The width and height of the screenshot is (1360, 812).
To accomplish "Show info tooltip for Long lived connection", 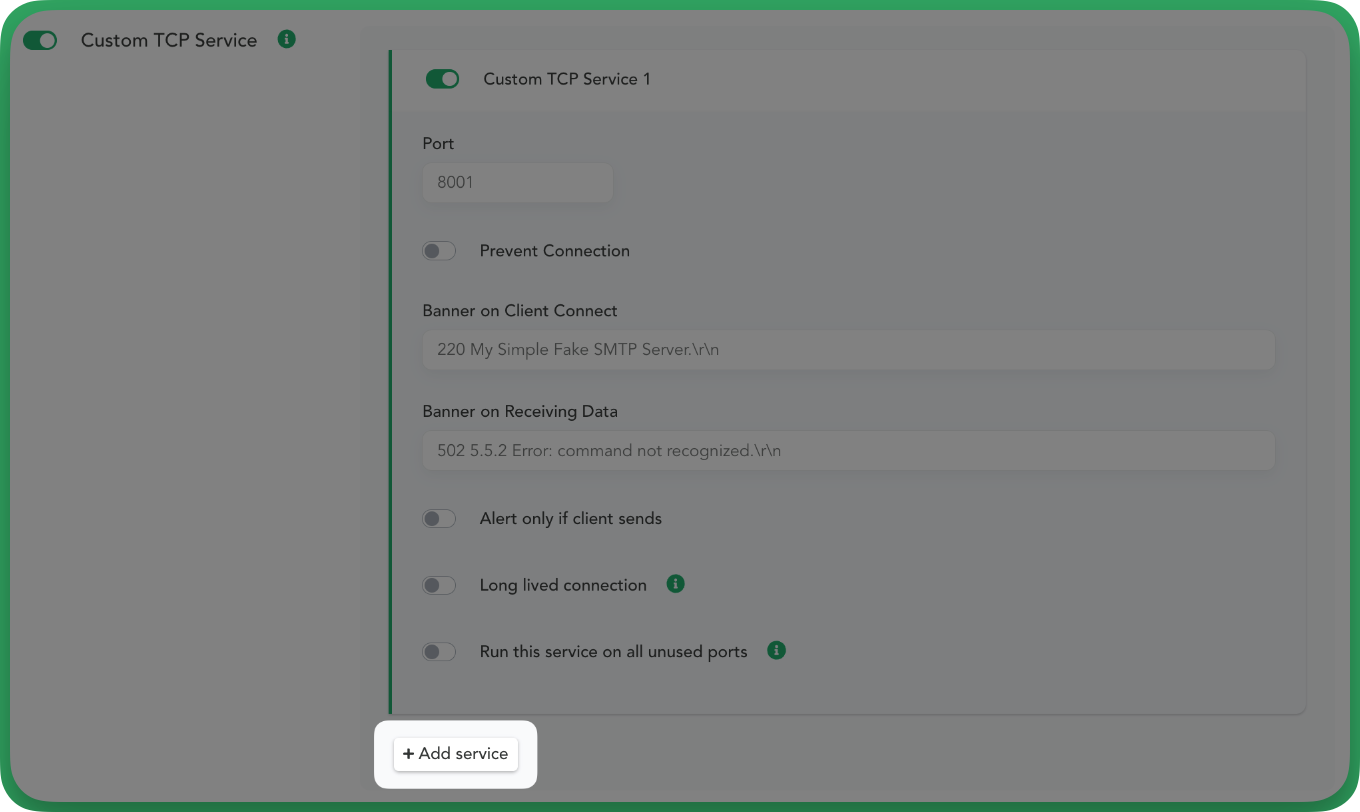I will click(x=676, y=584).
